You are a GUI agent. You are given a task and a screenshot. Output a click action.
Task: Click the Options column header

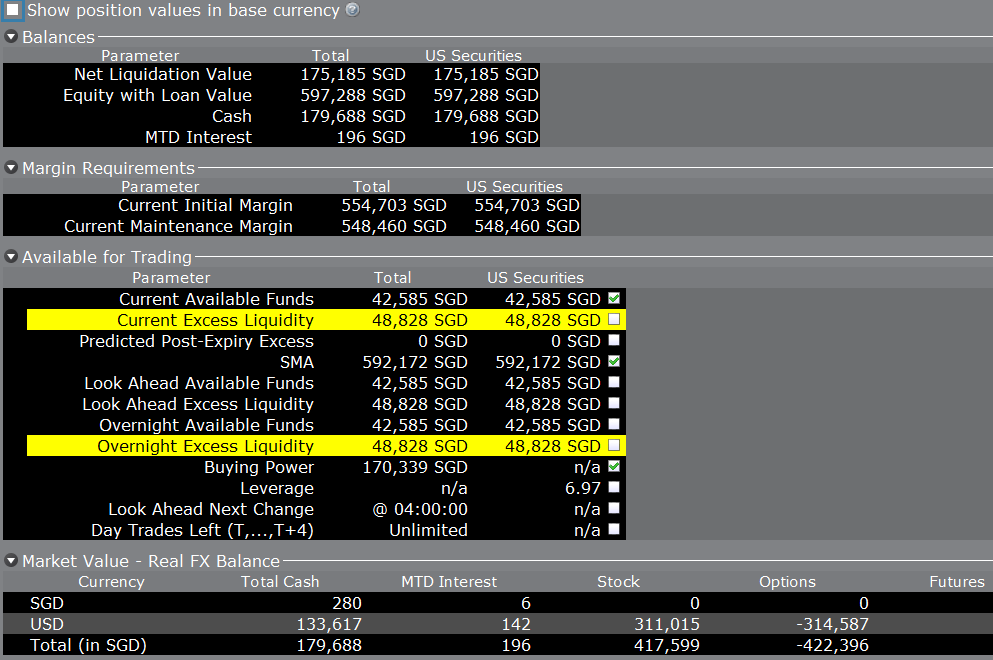click(x=786, y=582)
